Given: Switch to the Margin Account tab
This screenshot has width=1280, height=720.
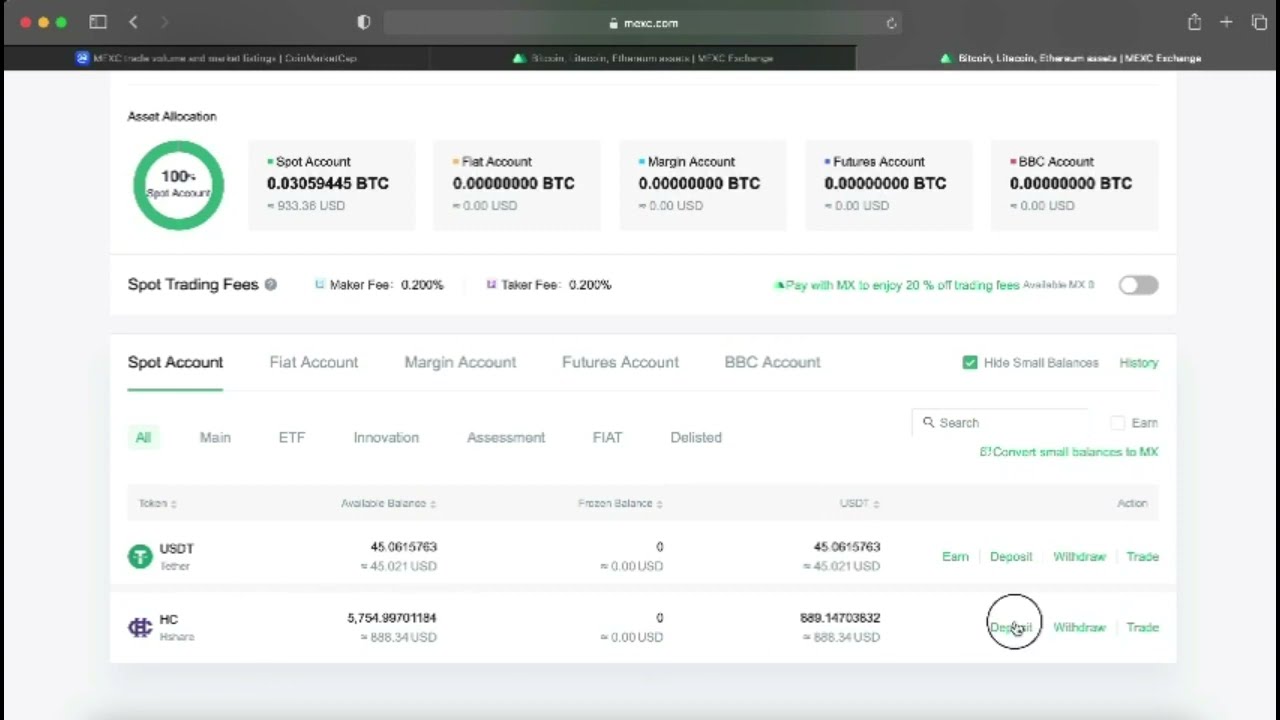Looking at the screenshot, I should [460, 363].
